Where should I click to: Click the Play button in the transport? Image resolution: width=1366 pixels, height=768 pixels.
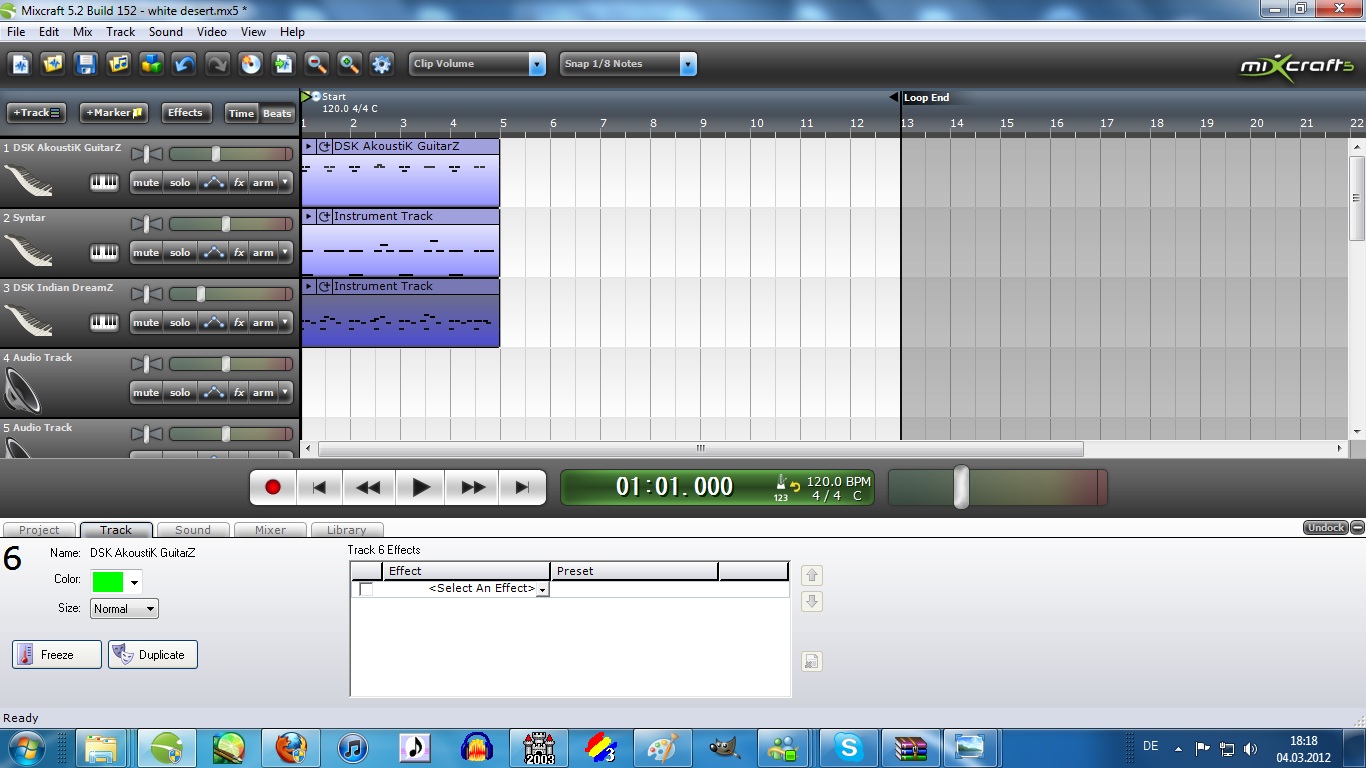[x=421, y=487]
